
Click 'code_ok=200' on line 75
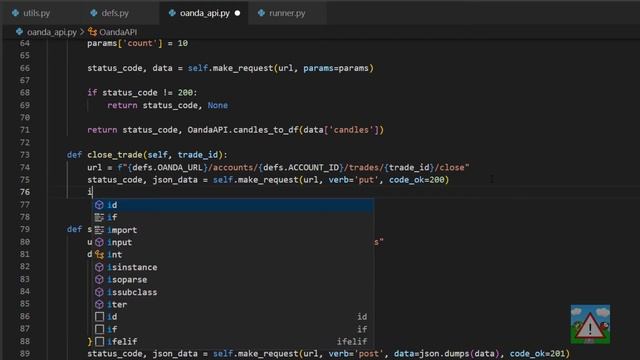pos(416,180)
